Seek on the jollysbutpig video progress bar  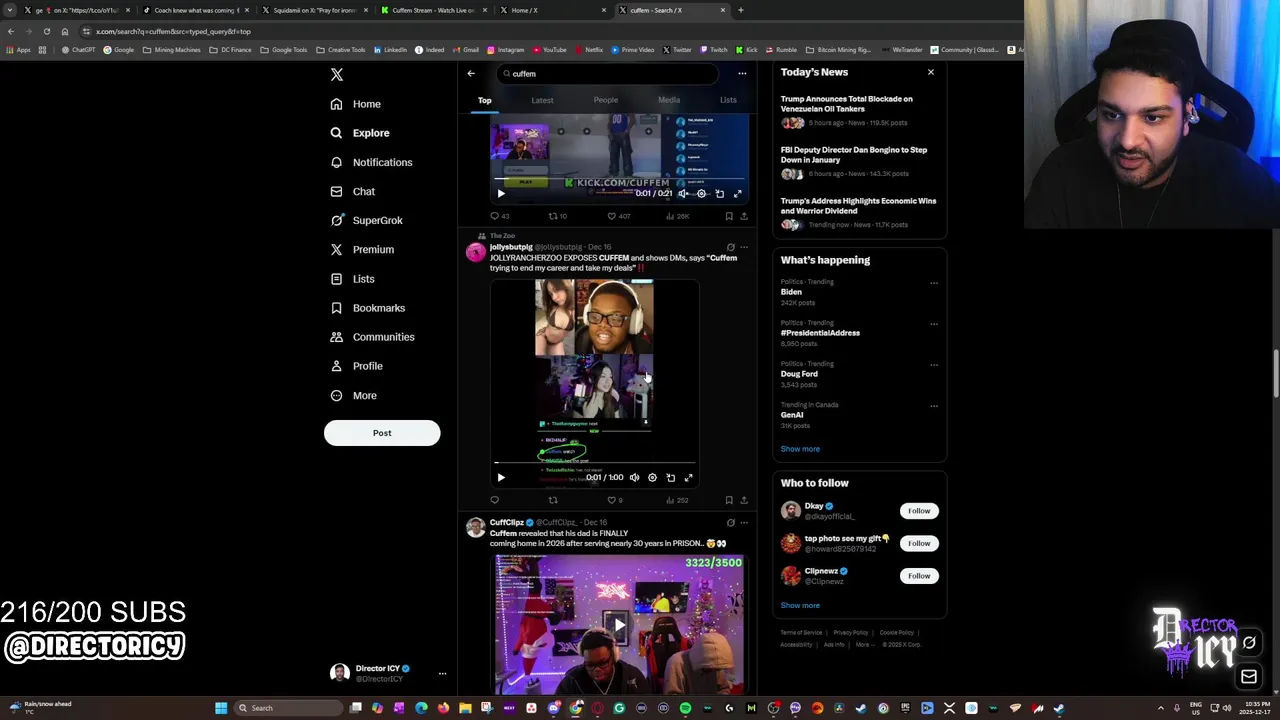[x=595, y=463]
